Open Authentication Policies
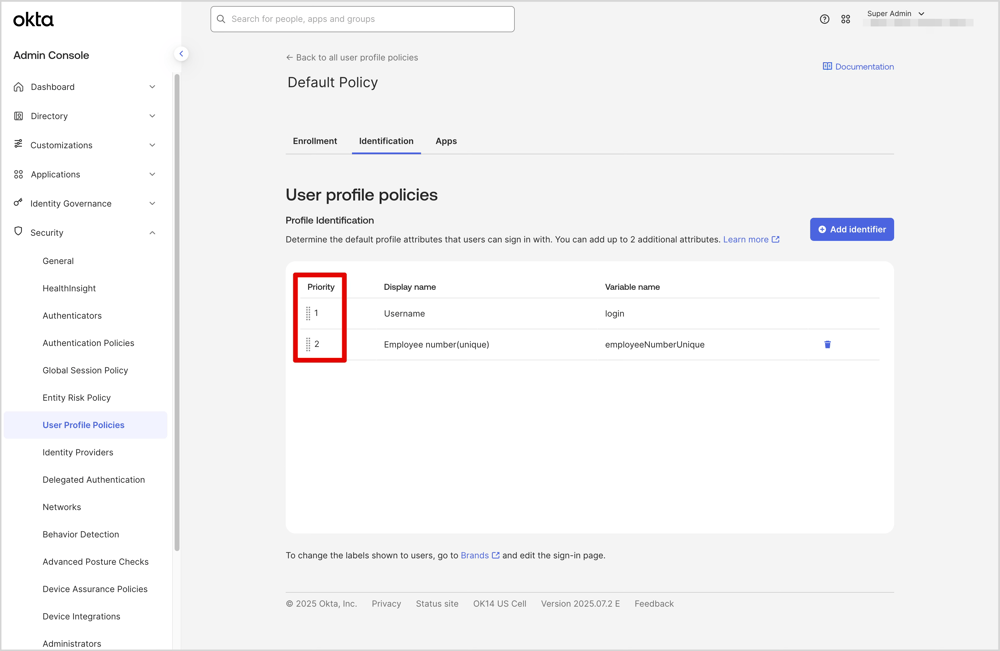 [88, 343]
